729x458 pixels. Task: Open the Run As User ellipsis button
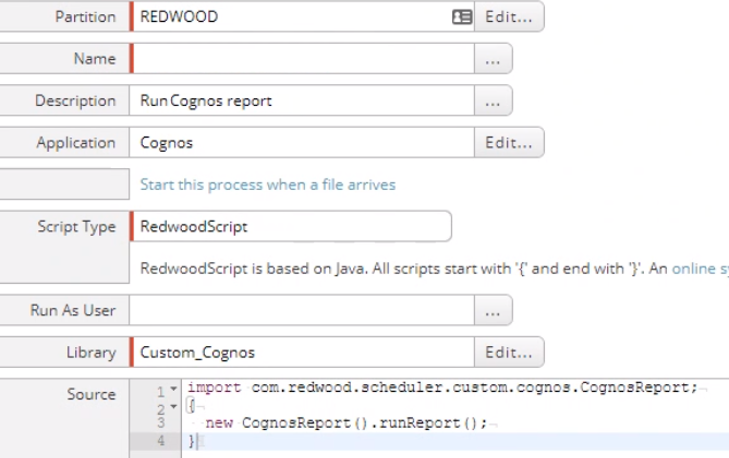click(493, 310)
